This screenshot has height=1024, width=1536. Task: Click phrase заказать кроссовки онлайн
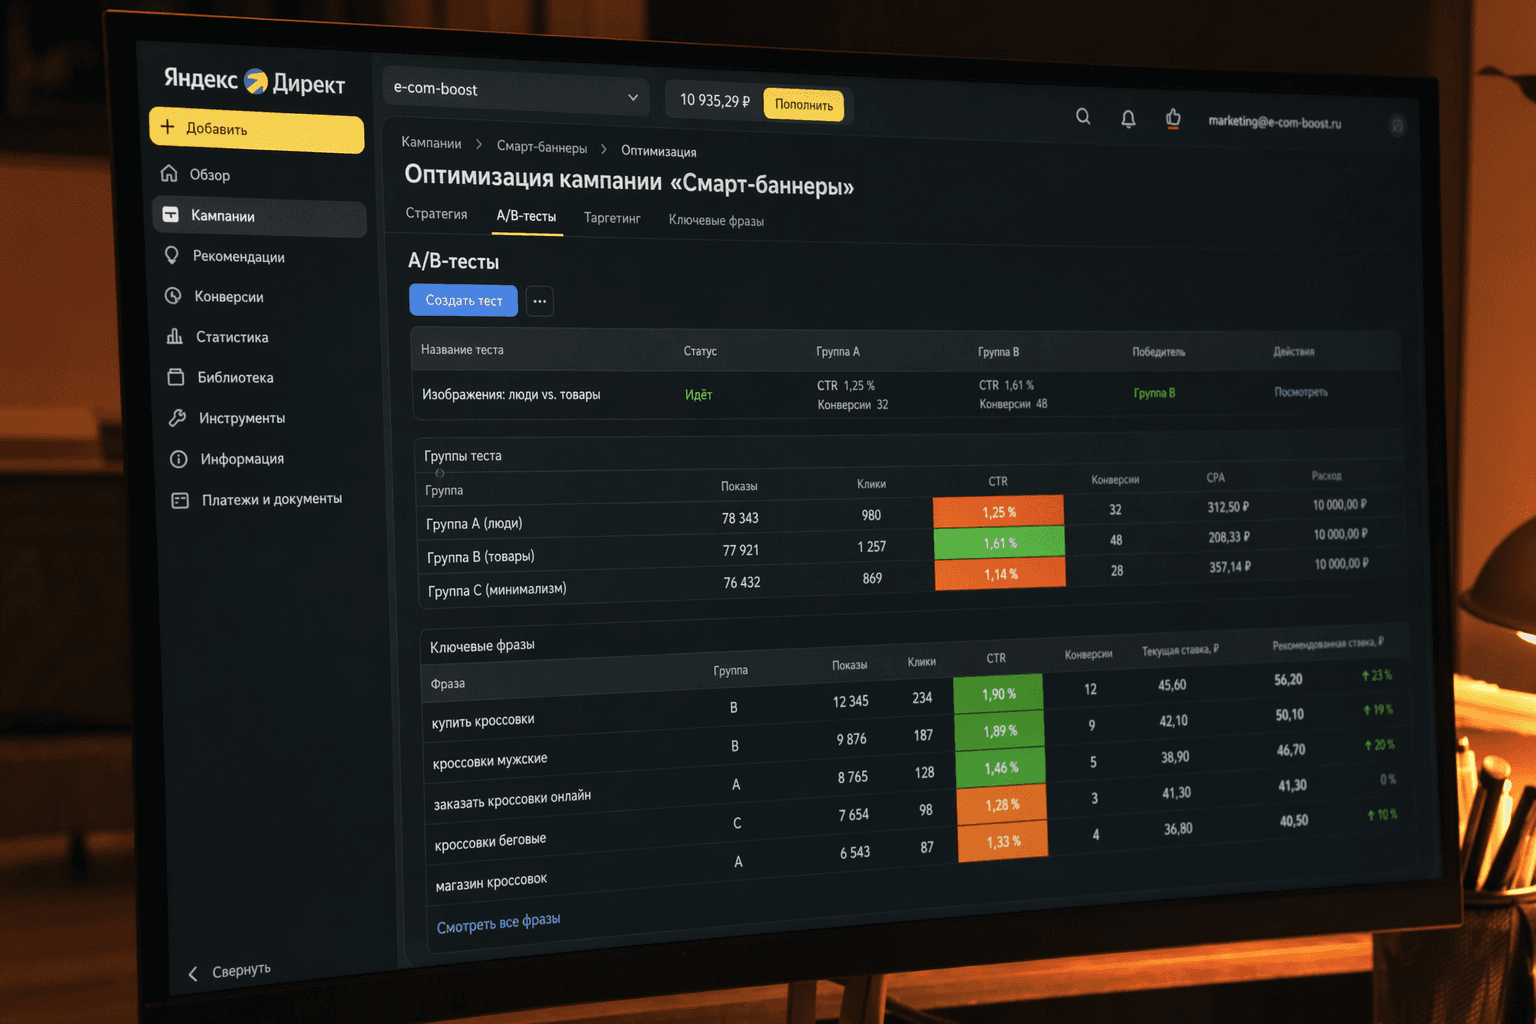click(x=512, y=799)
